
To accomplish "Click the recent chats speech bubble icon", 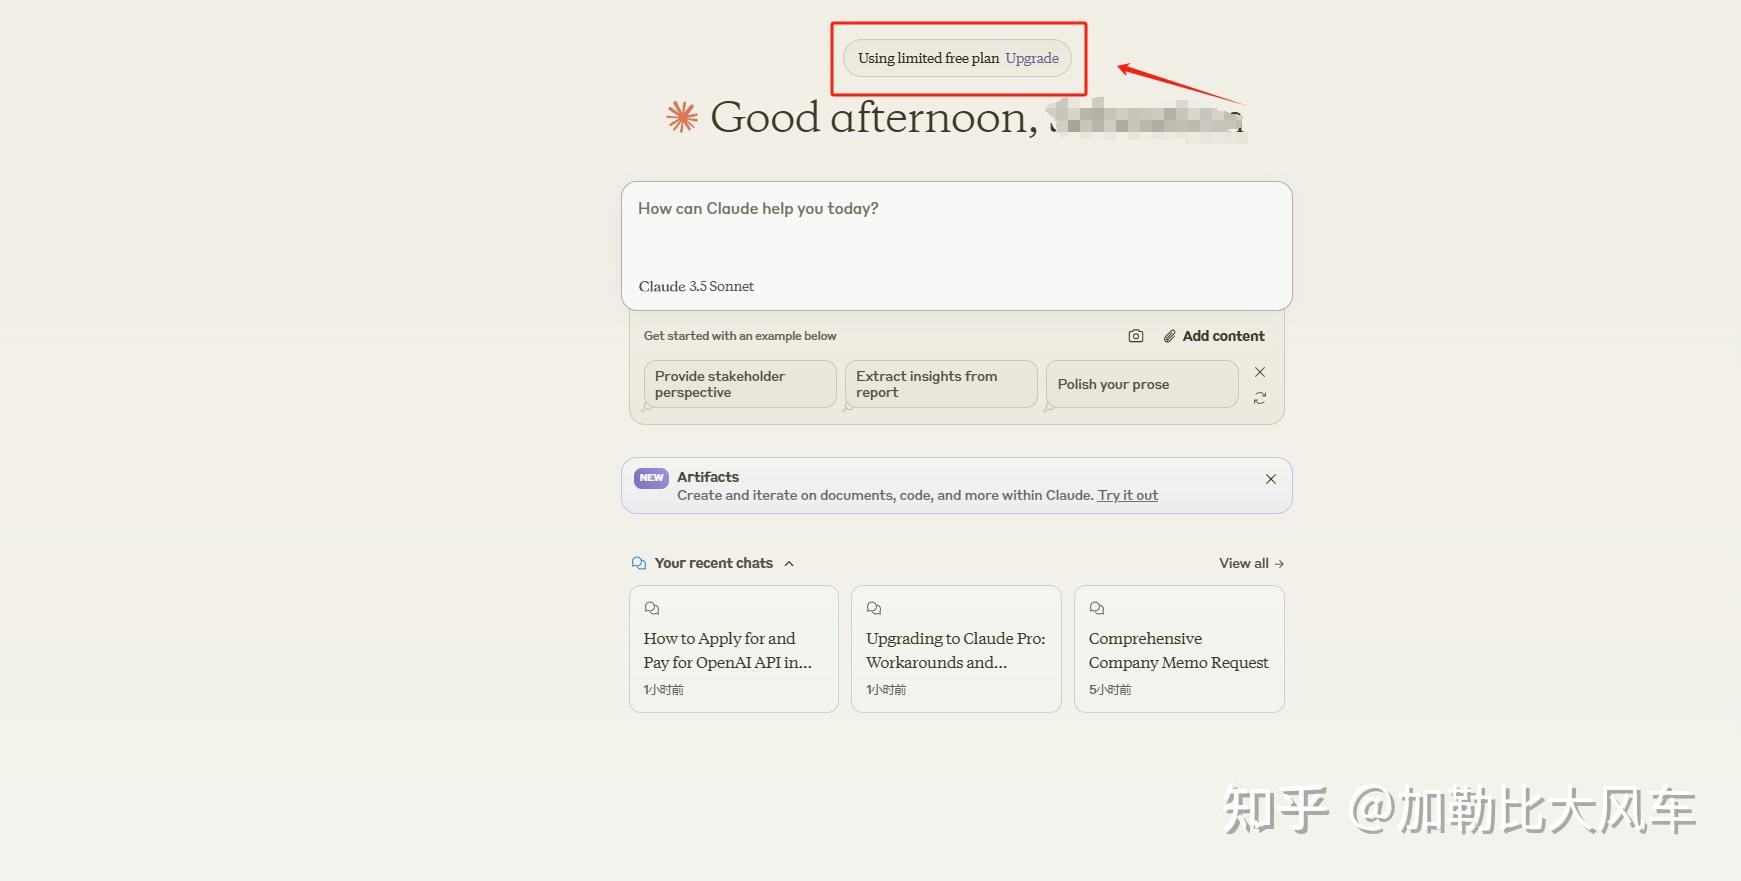I will pyautogui.click(x=639, y=563).
